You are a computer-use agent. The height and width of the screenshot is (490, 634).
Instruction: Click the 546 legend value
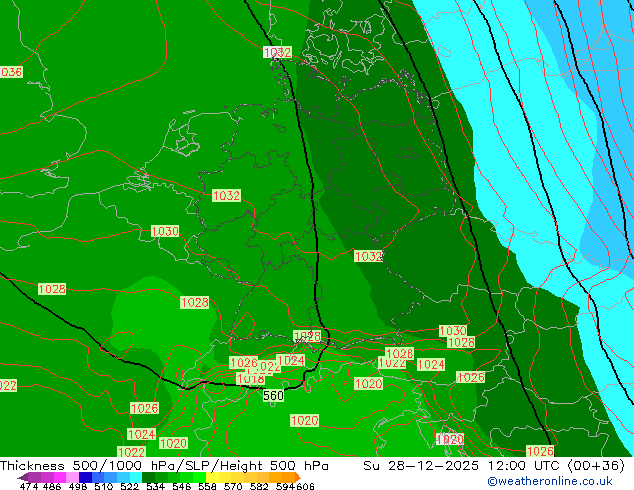point(182,486)
